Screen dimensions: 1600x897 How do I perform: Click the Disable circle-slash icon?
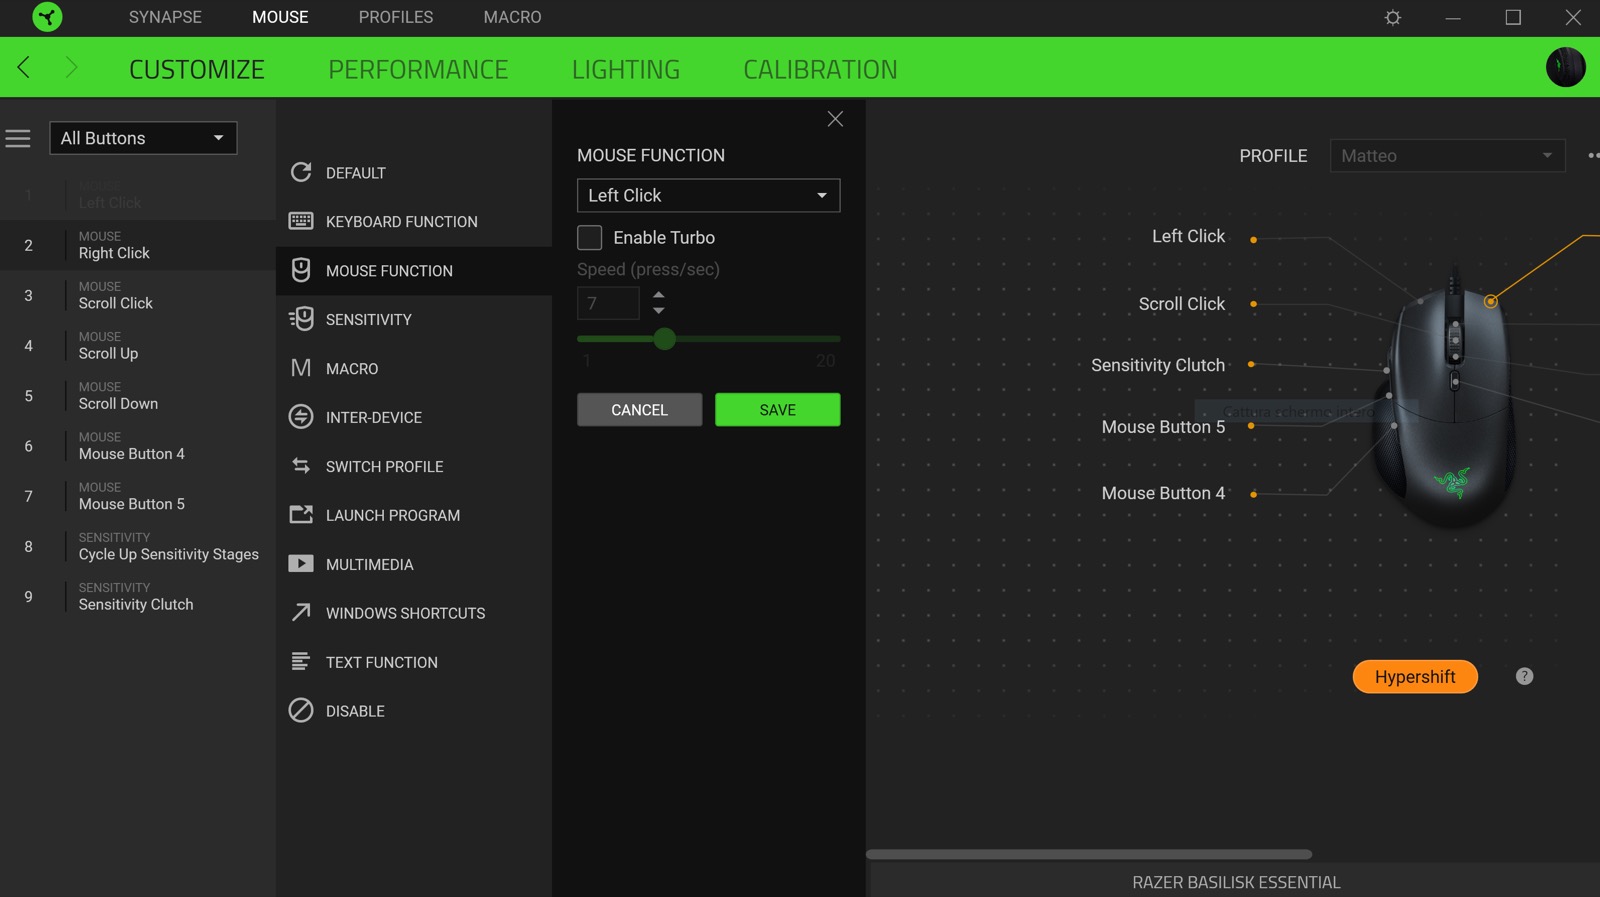point(301,710)
